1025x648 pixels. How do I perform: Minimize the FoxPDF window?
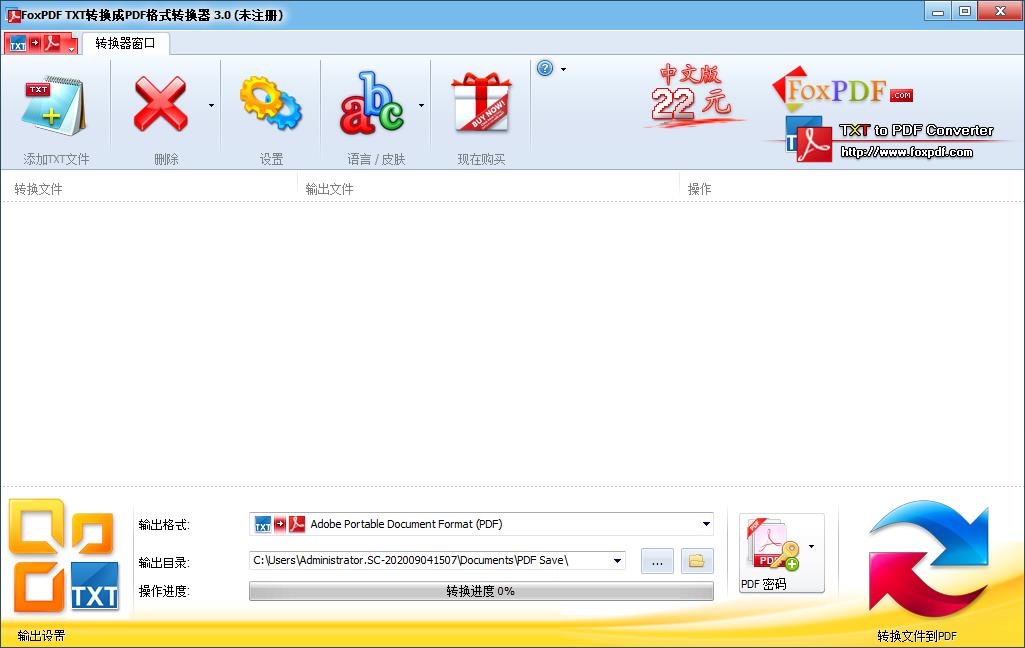pos(938,11)
